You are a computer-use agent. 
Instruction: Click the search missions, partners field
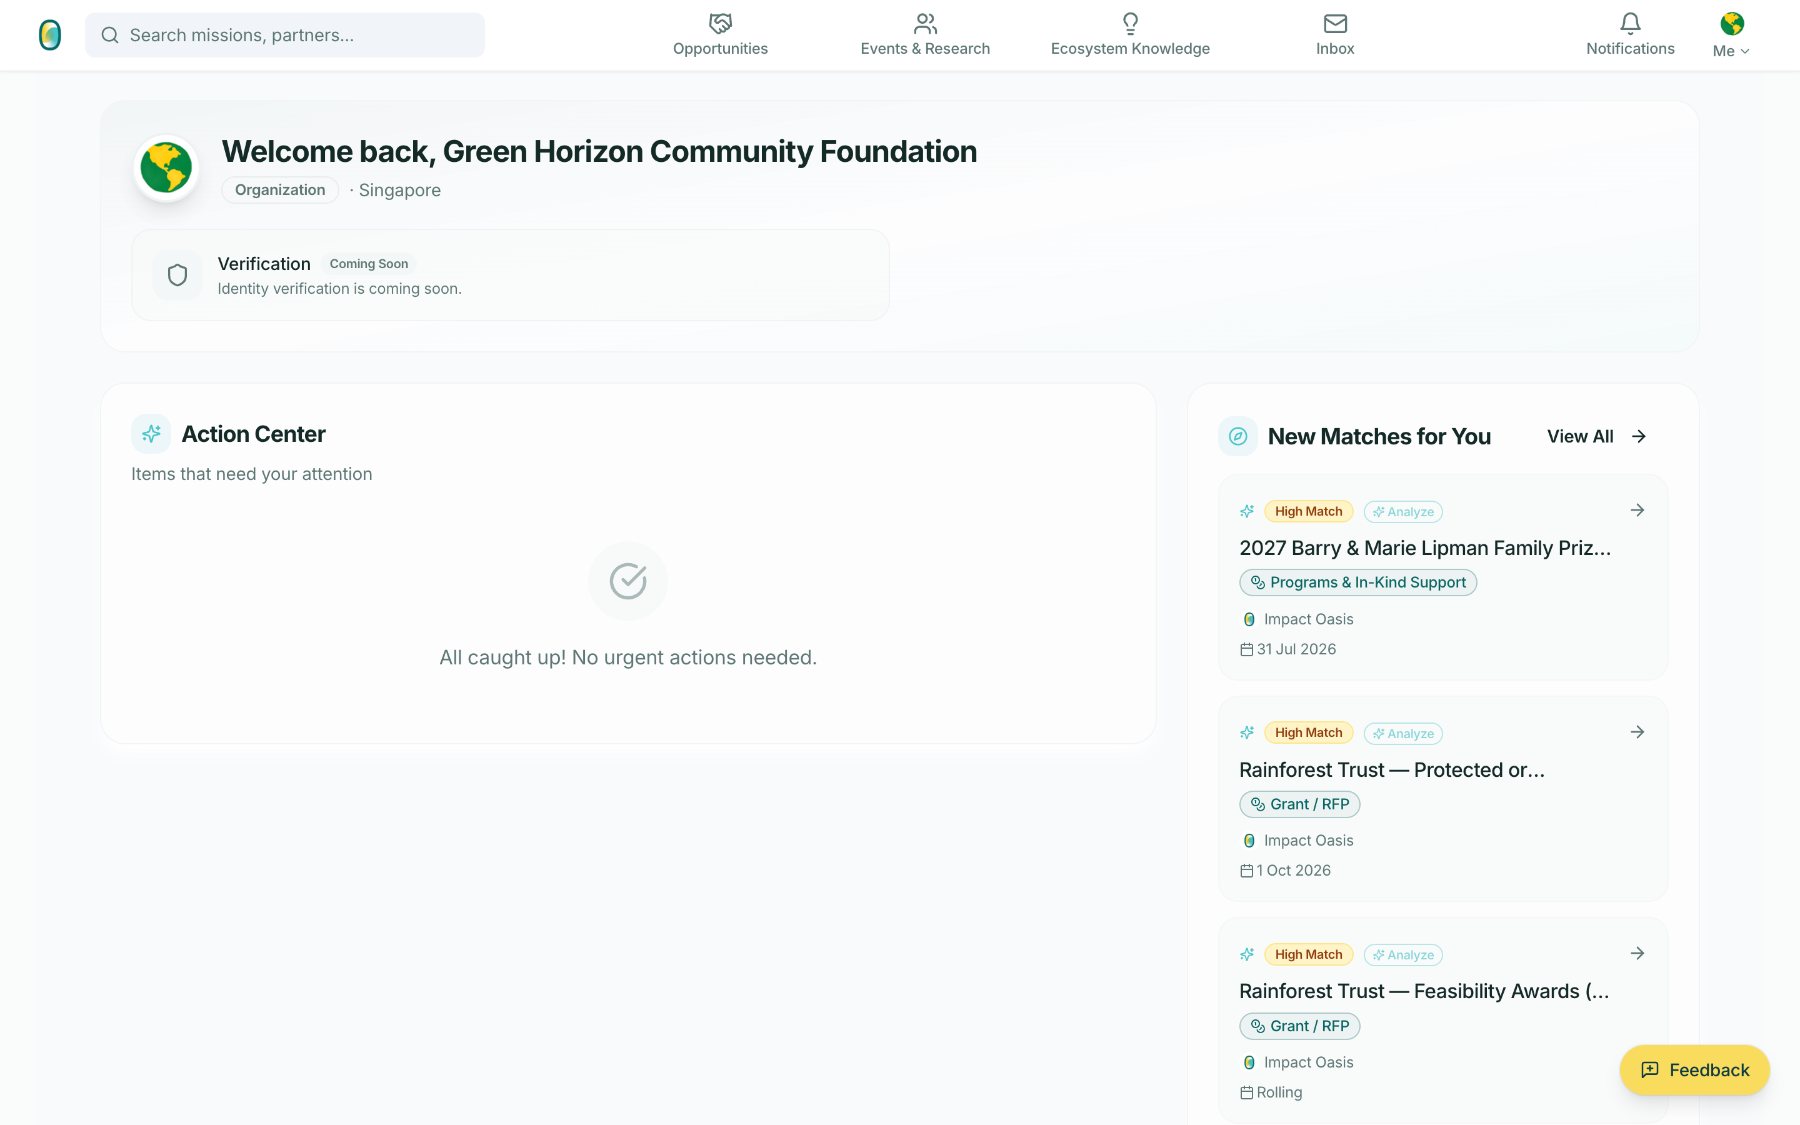click(285, 35)
